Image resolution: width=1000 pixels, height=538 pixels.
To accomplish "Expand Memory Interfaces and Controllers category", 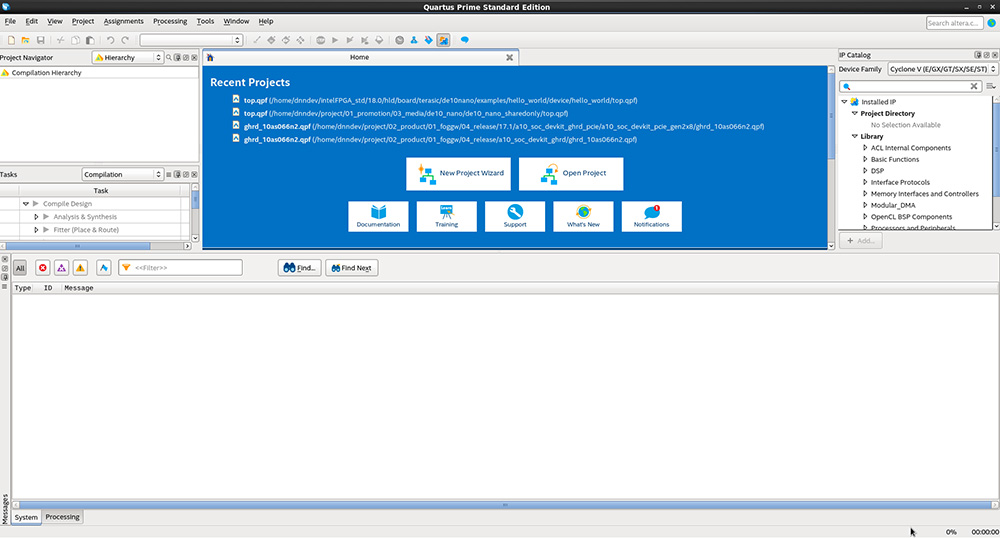I will pos(865,194).
